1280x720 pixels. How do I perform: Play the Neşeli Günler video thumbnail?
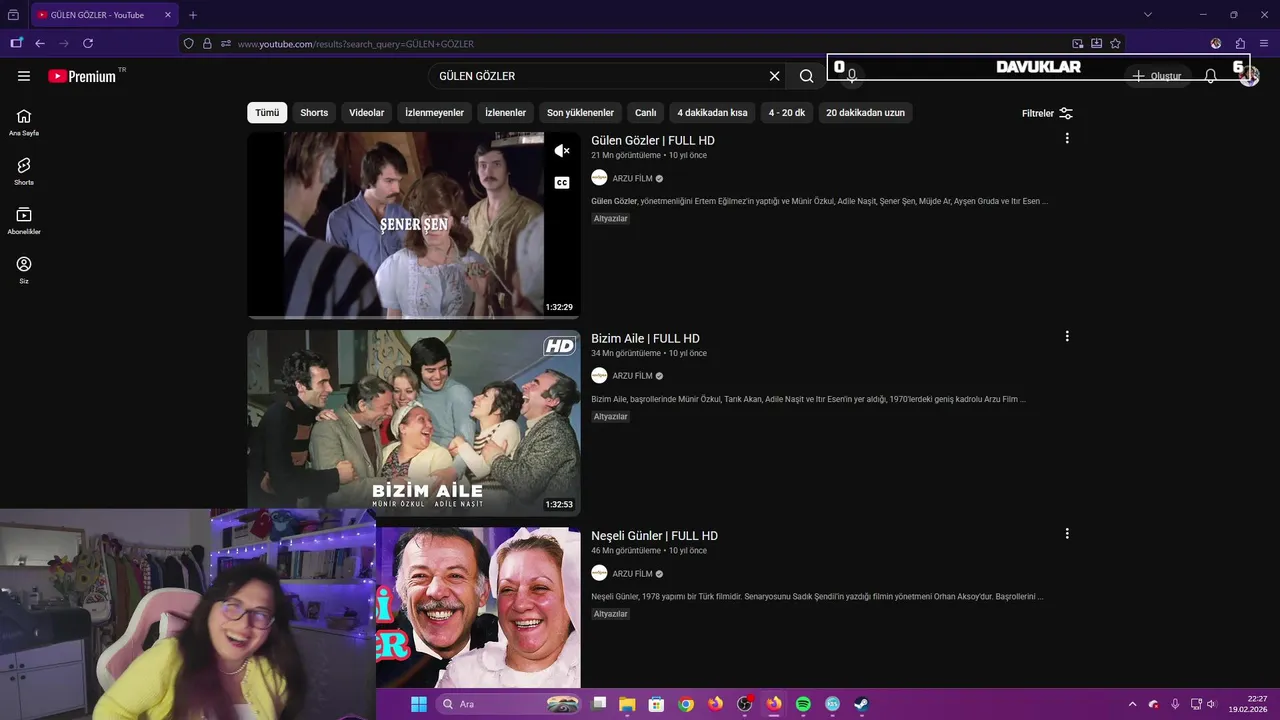478,608
